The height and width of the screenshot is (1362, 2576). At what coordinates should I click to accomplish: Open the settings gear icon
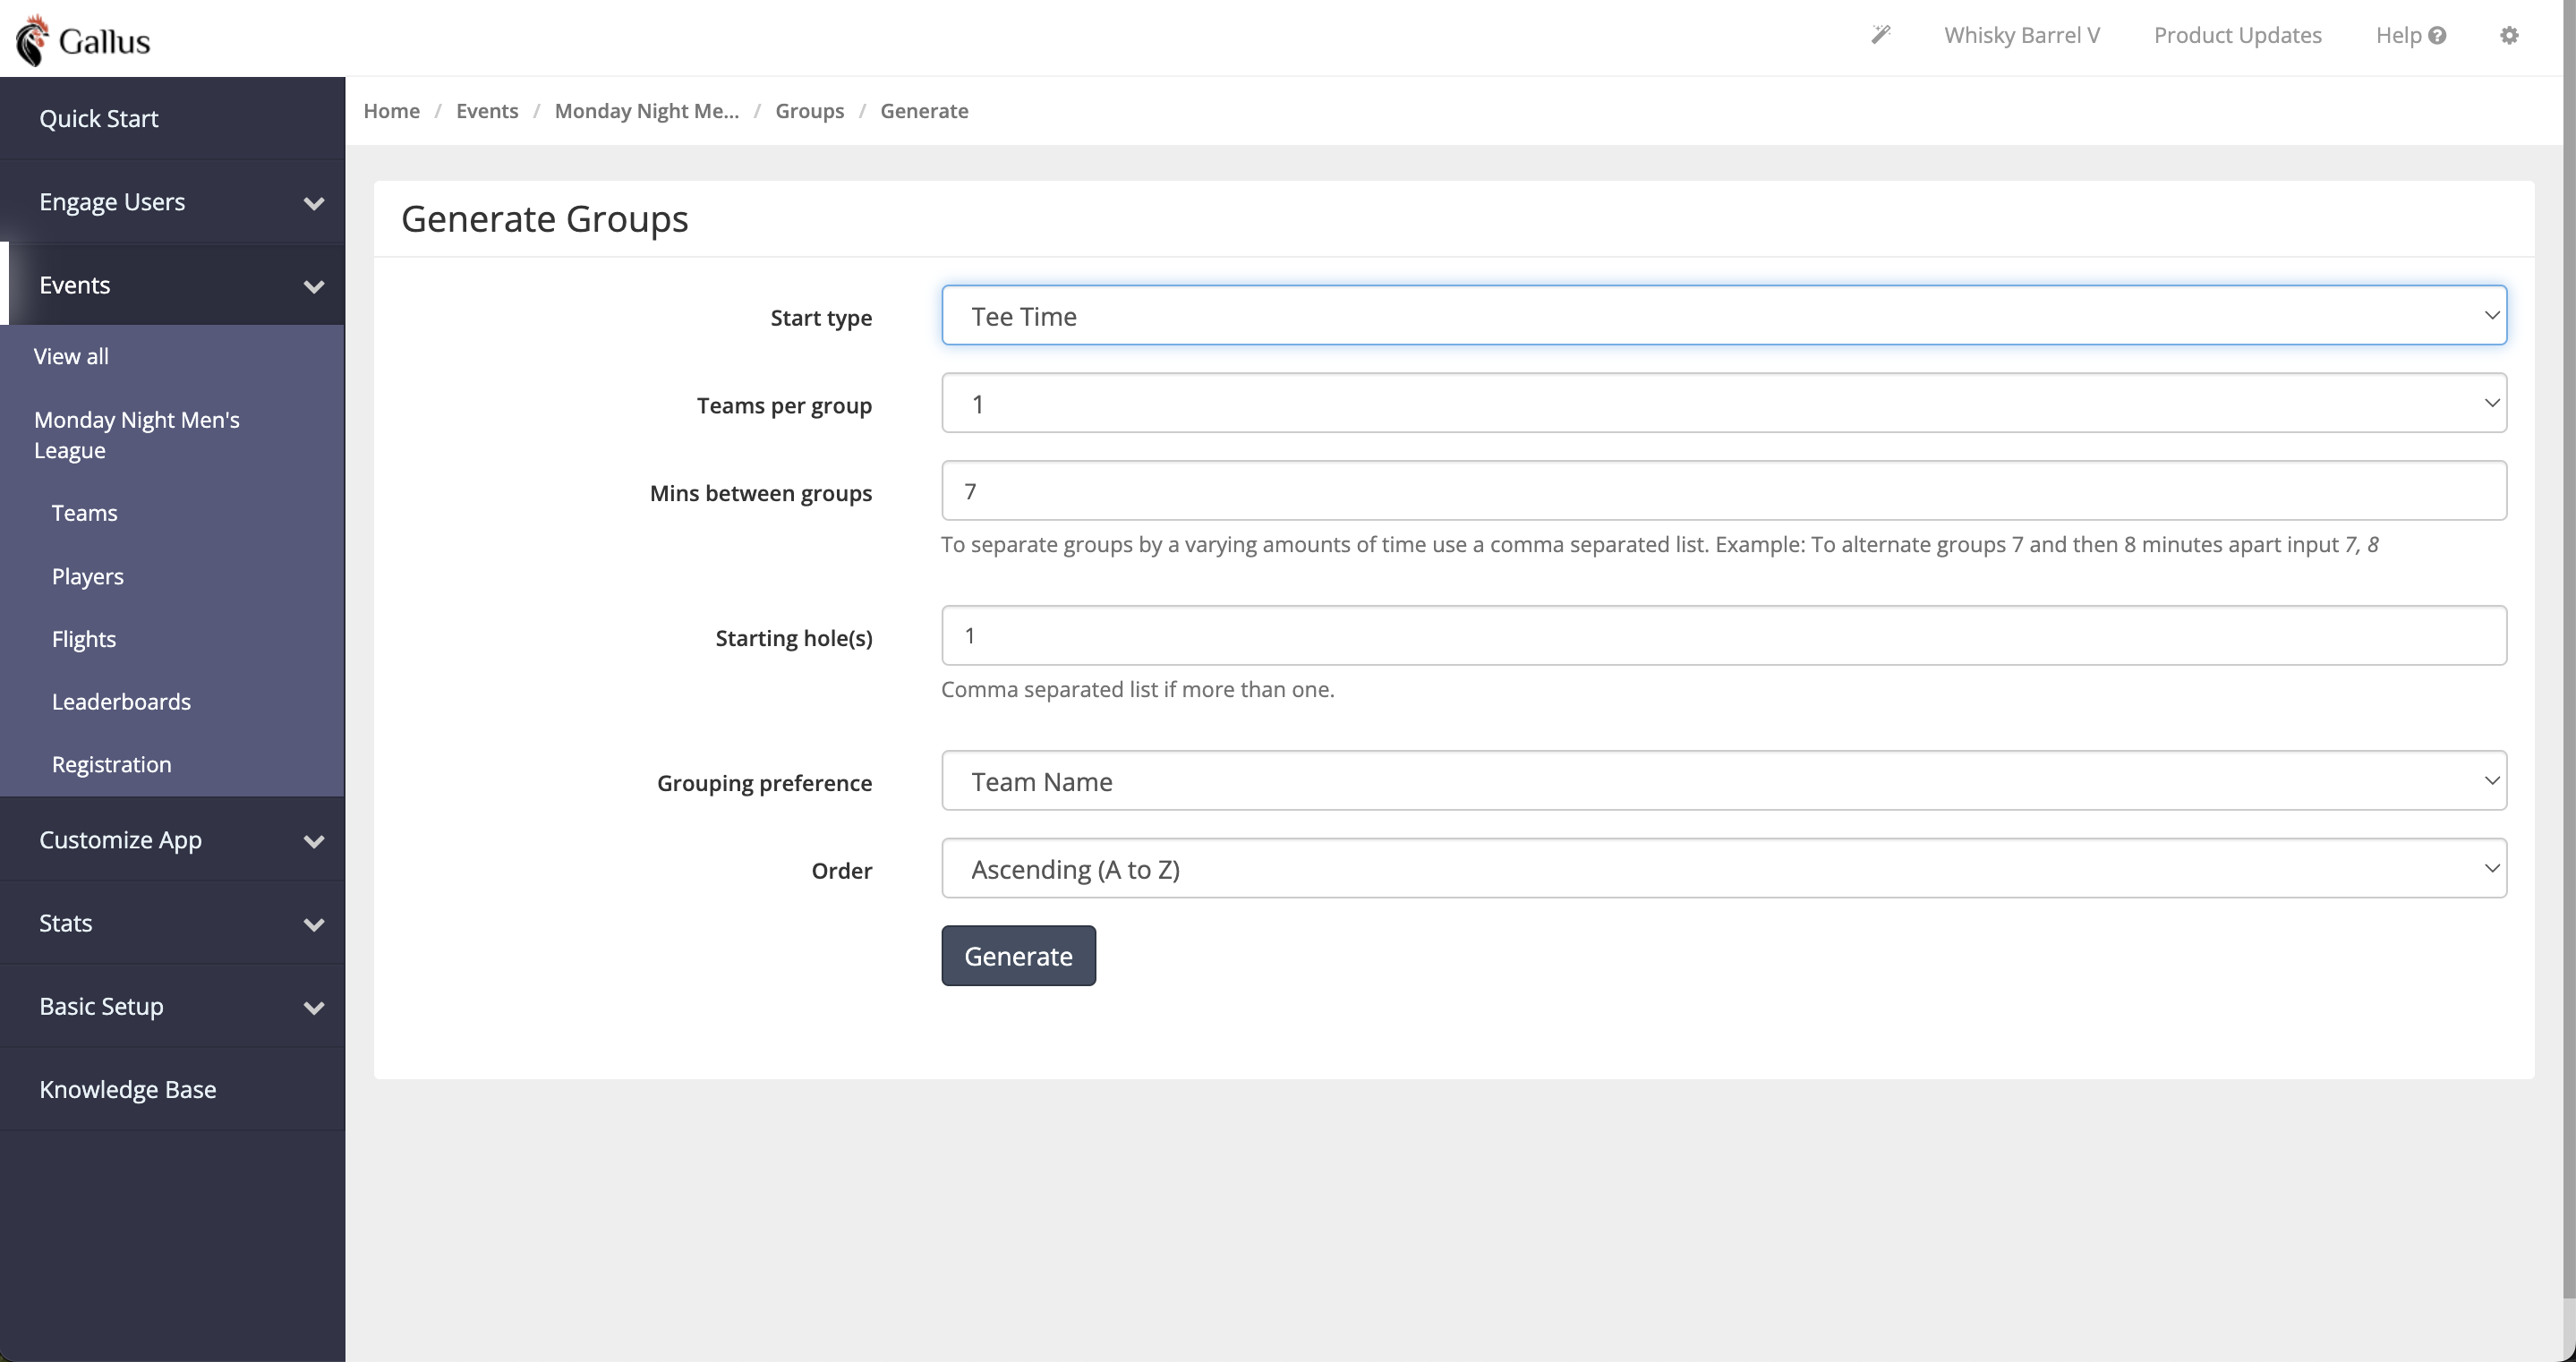pyautogui.click(x=2509, y=35)
